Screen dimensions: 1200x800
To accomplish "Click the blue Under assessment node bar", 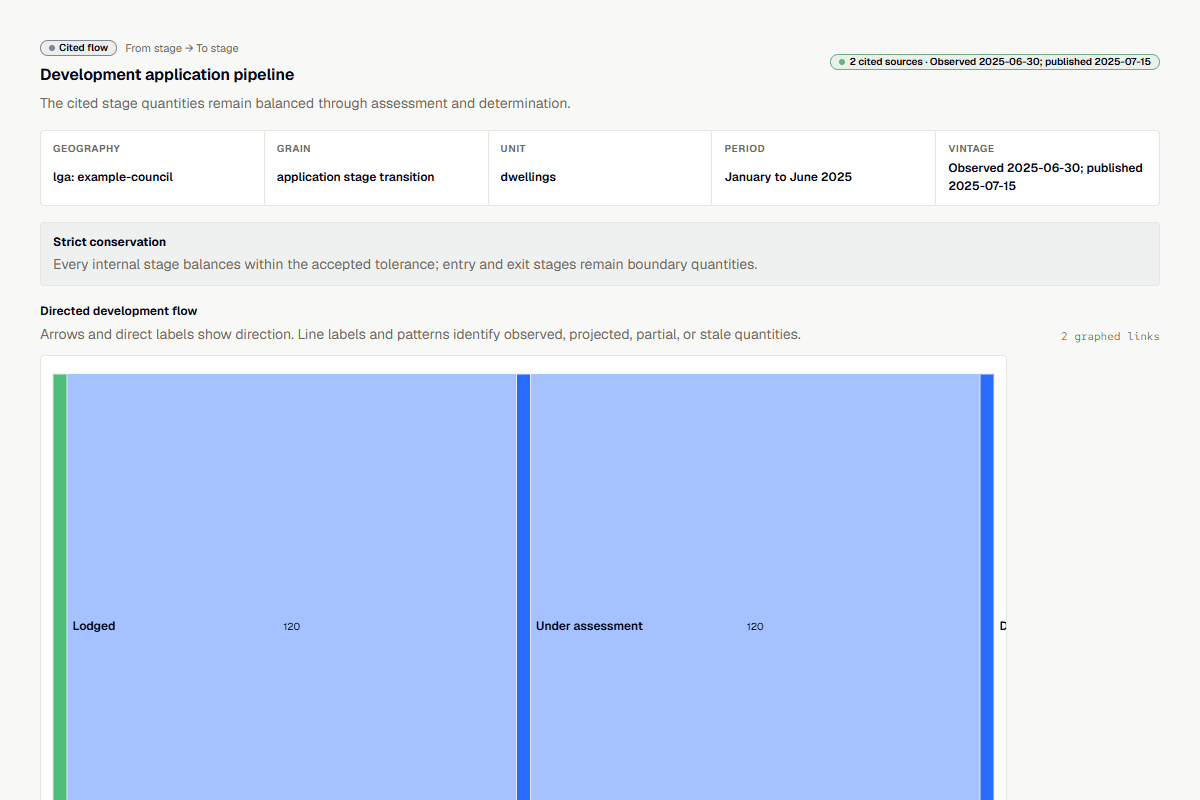I will click(523, 587).
